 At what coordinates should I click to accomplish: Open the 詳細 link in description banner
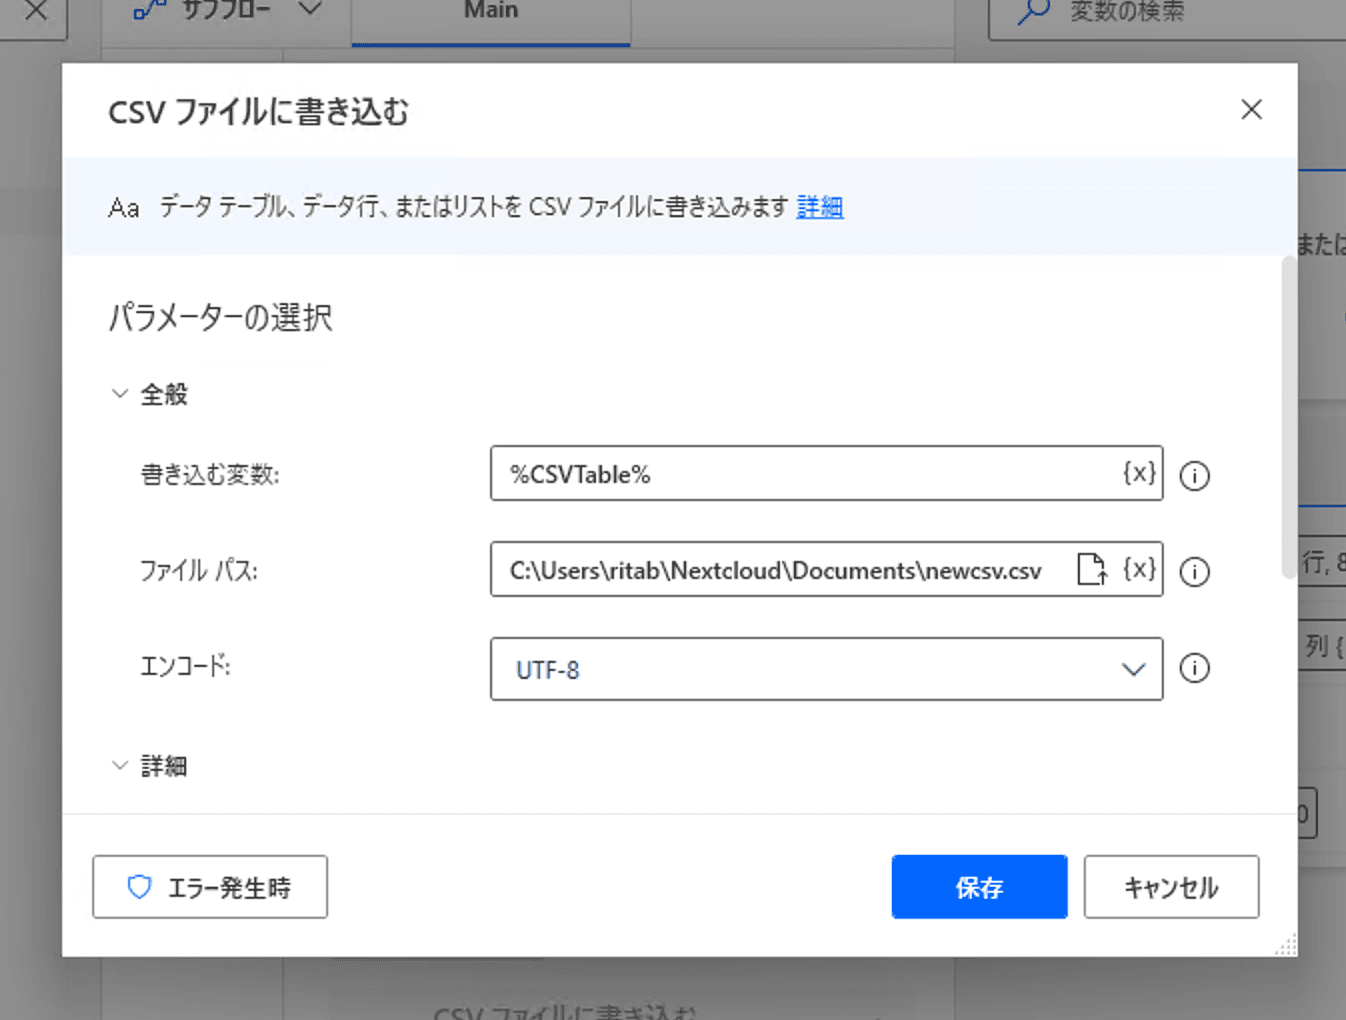click(819, 207)
